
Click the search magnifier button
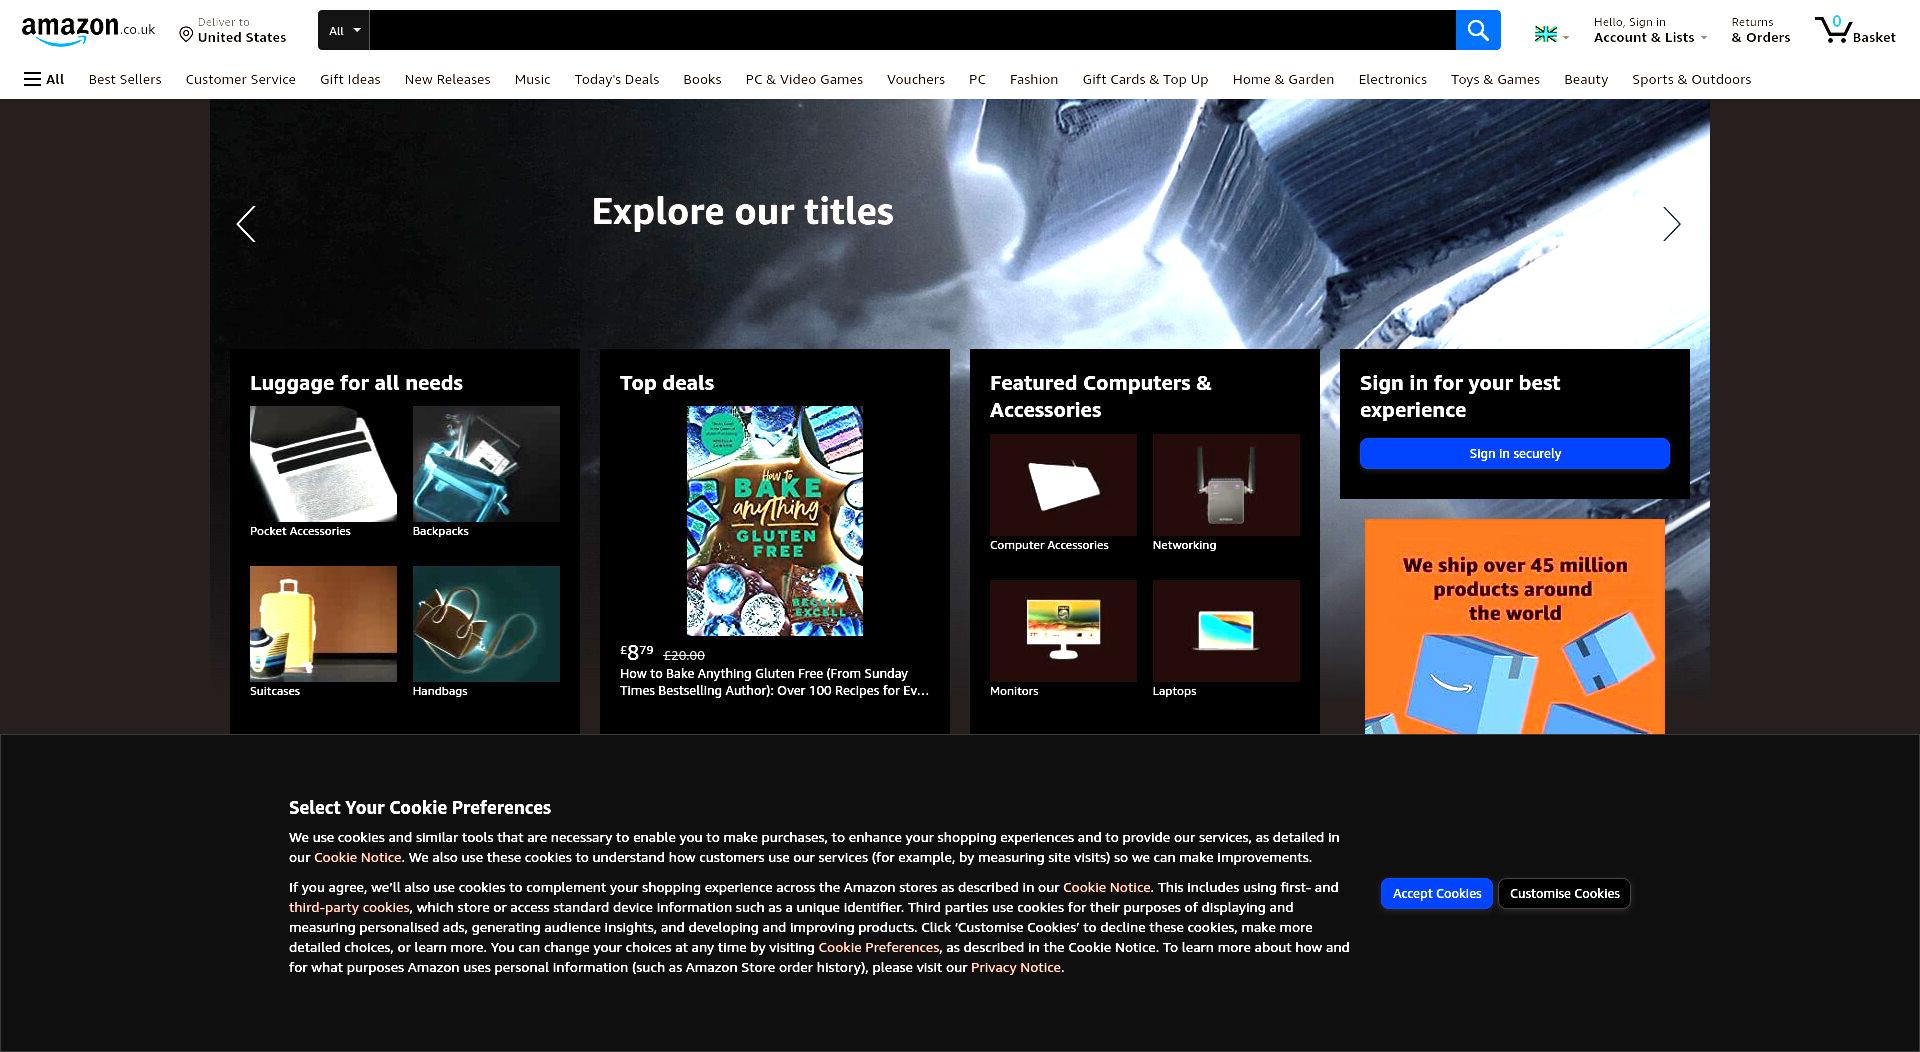coord(1478,30)
